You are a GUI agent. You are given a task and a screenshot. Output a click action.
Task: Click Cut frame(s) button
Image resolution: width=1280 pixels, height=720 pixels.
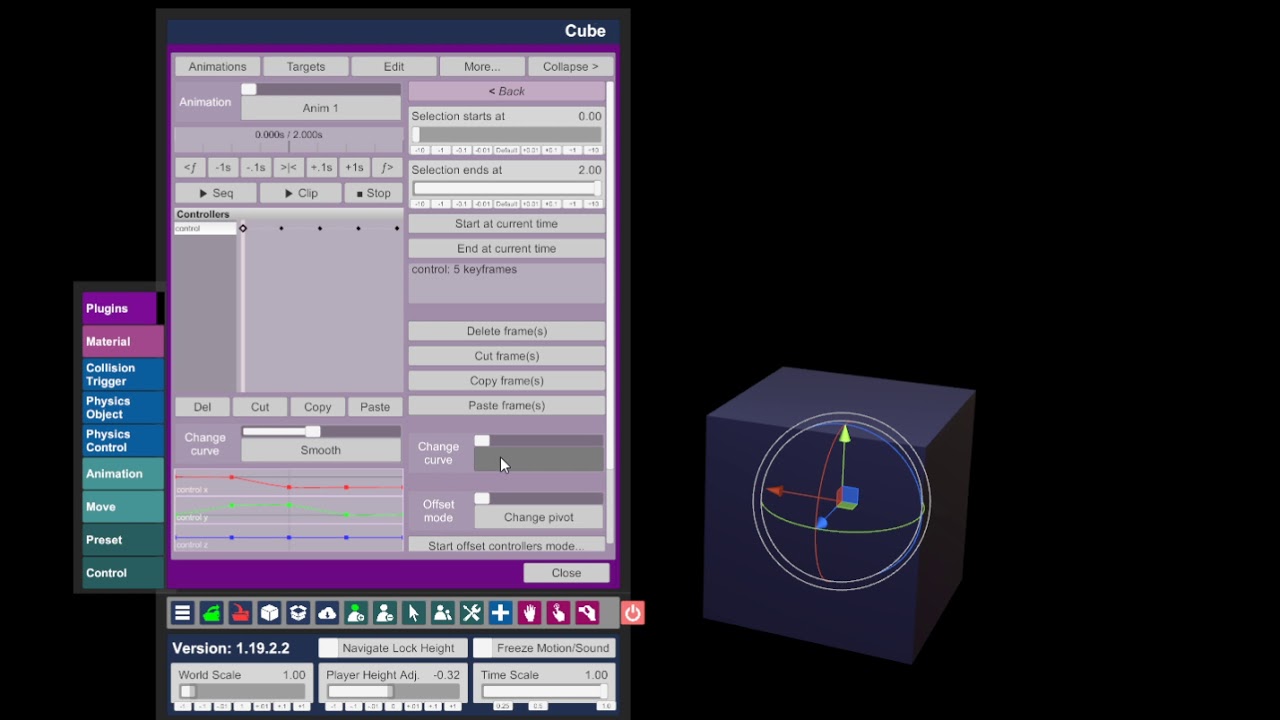point(506,356)
